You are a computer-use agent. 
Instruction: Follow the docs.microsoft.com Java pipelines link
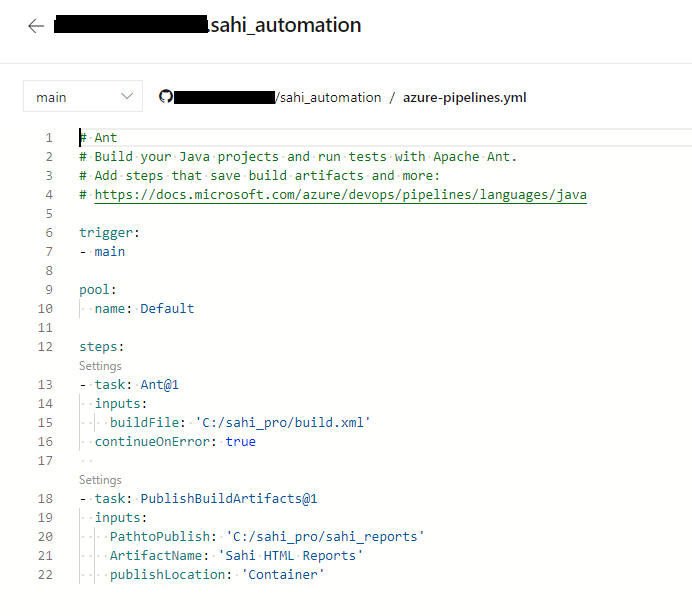pos(340,195)
